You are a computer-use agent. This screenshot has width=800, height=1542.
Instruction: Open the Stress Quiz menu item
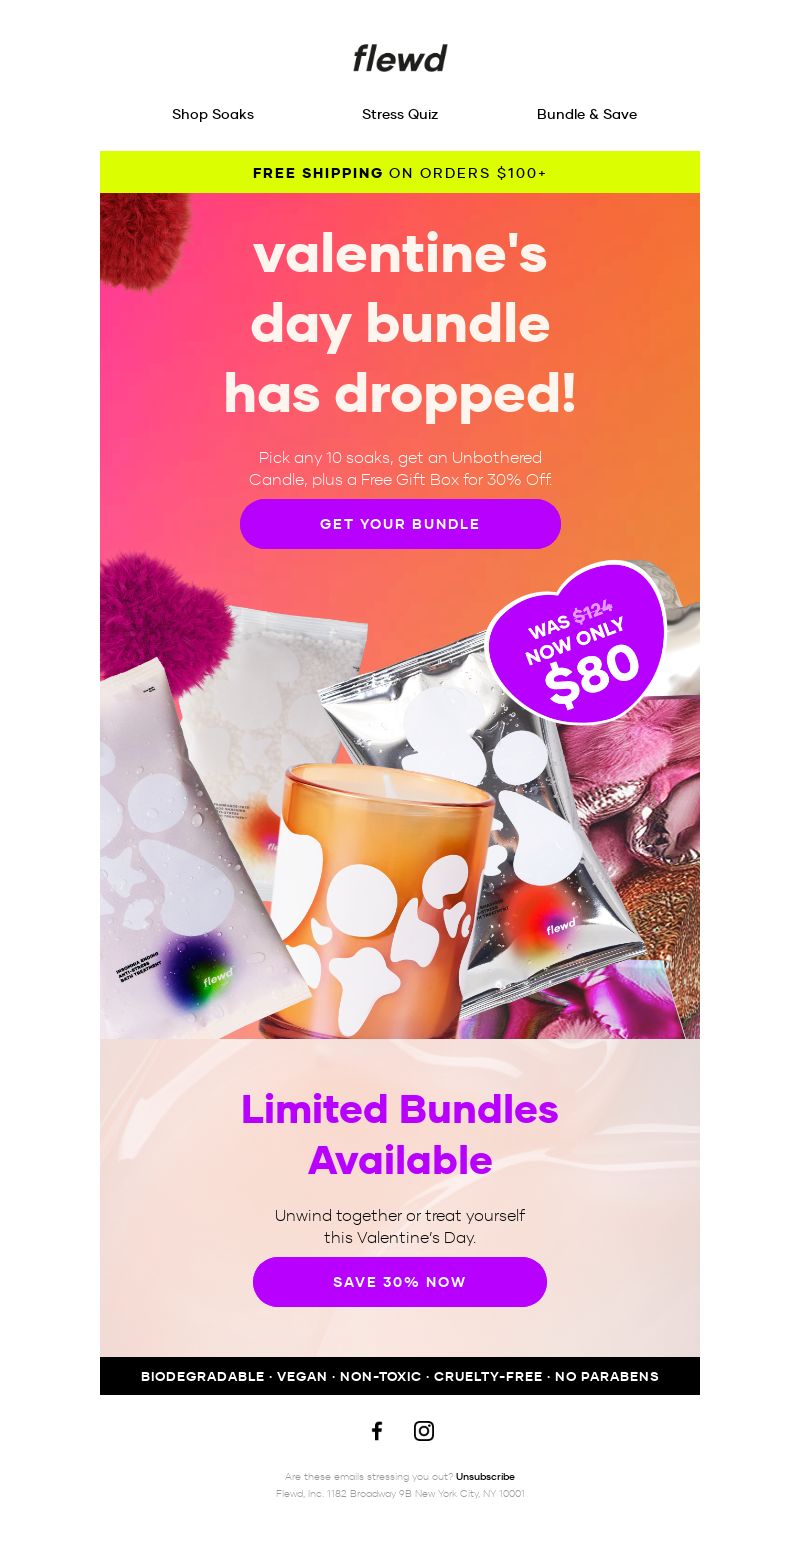point(400,114)
